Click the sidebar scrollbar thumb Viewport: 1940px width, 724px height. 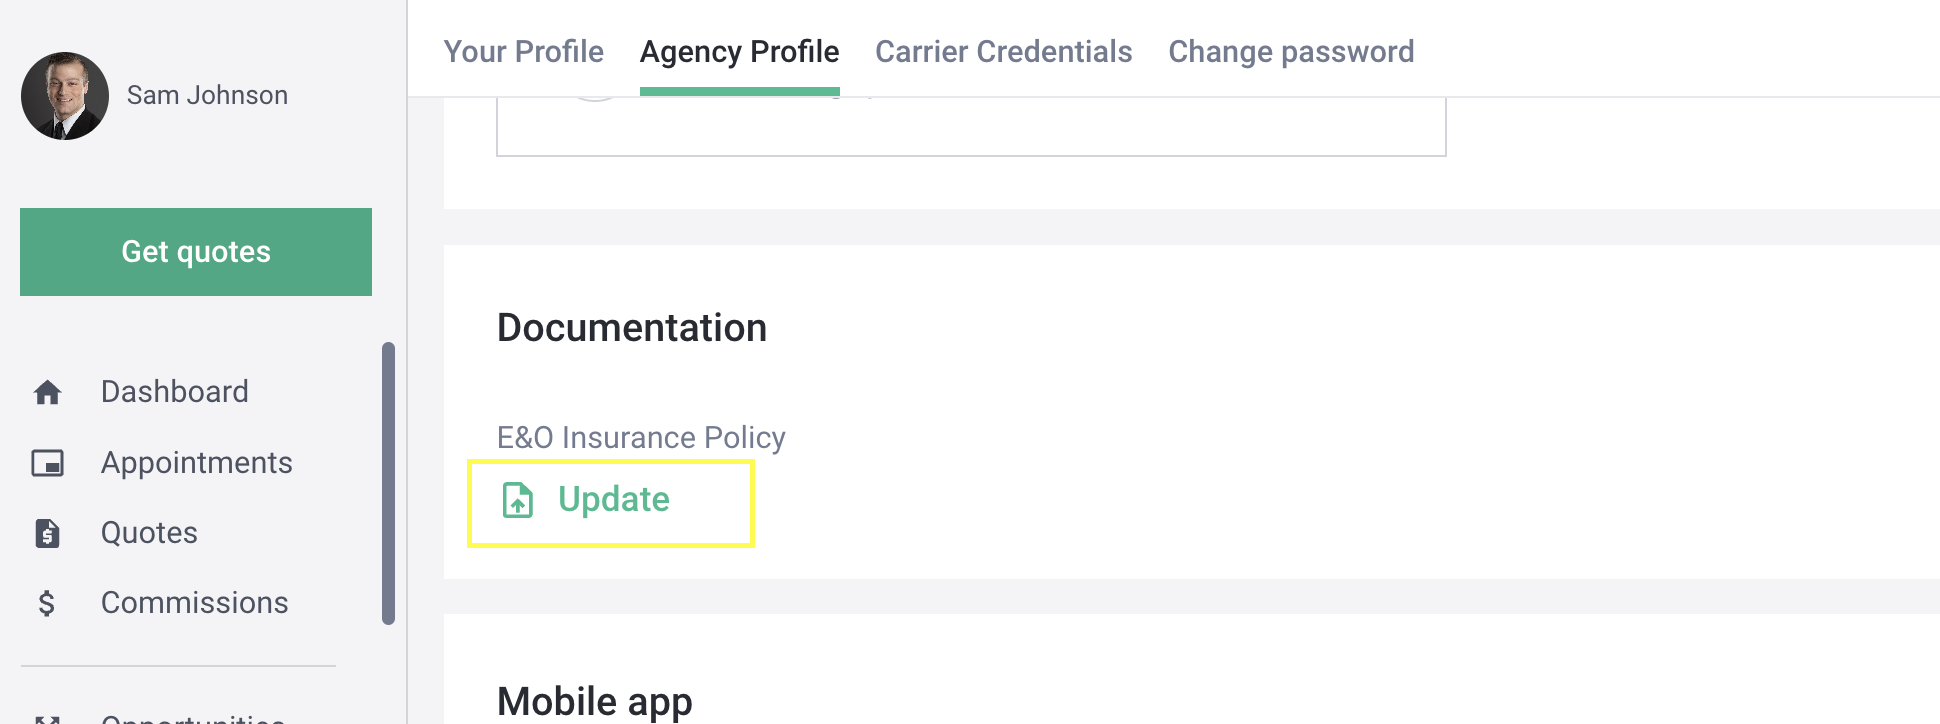pyautogui.click(x=389, y=480)
